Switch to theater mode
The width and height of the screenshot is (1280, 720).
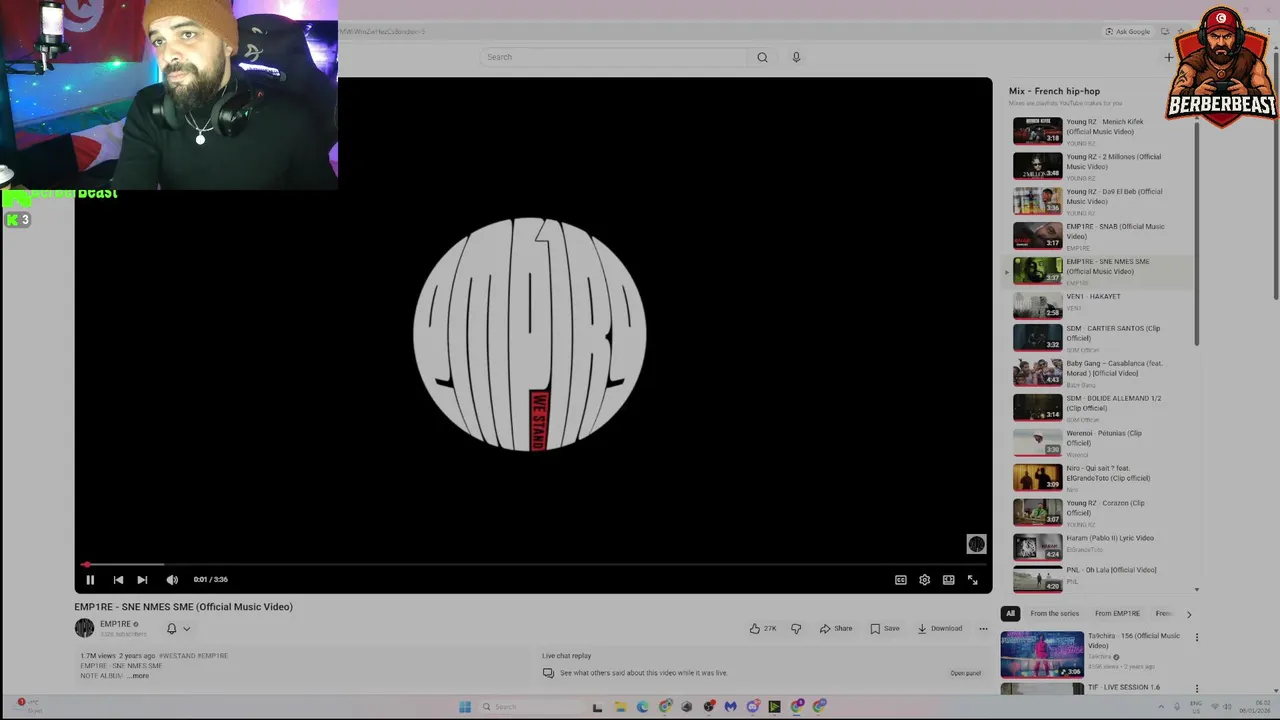pyautogui.click(x=948, y=579)
